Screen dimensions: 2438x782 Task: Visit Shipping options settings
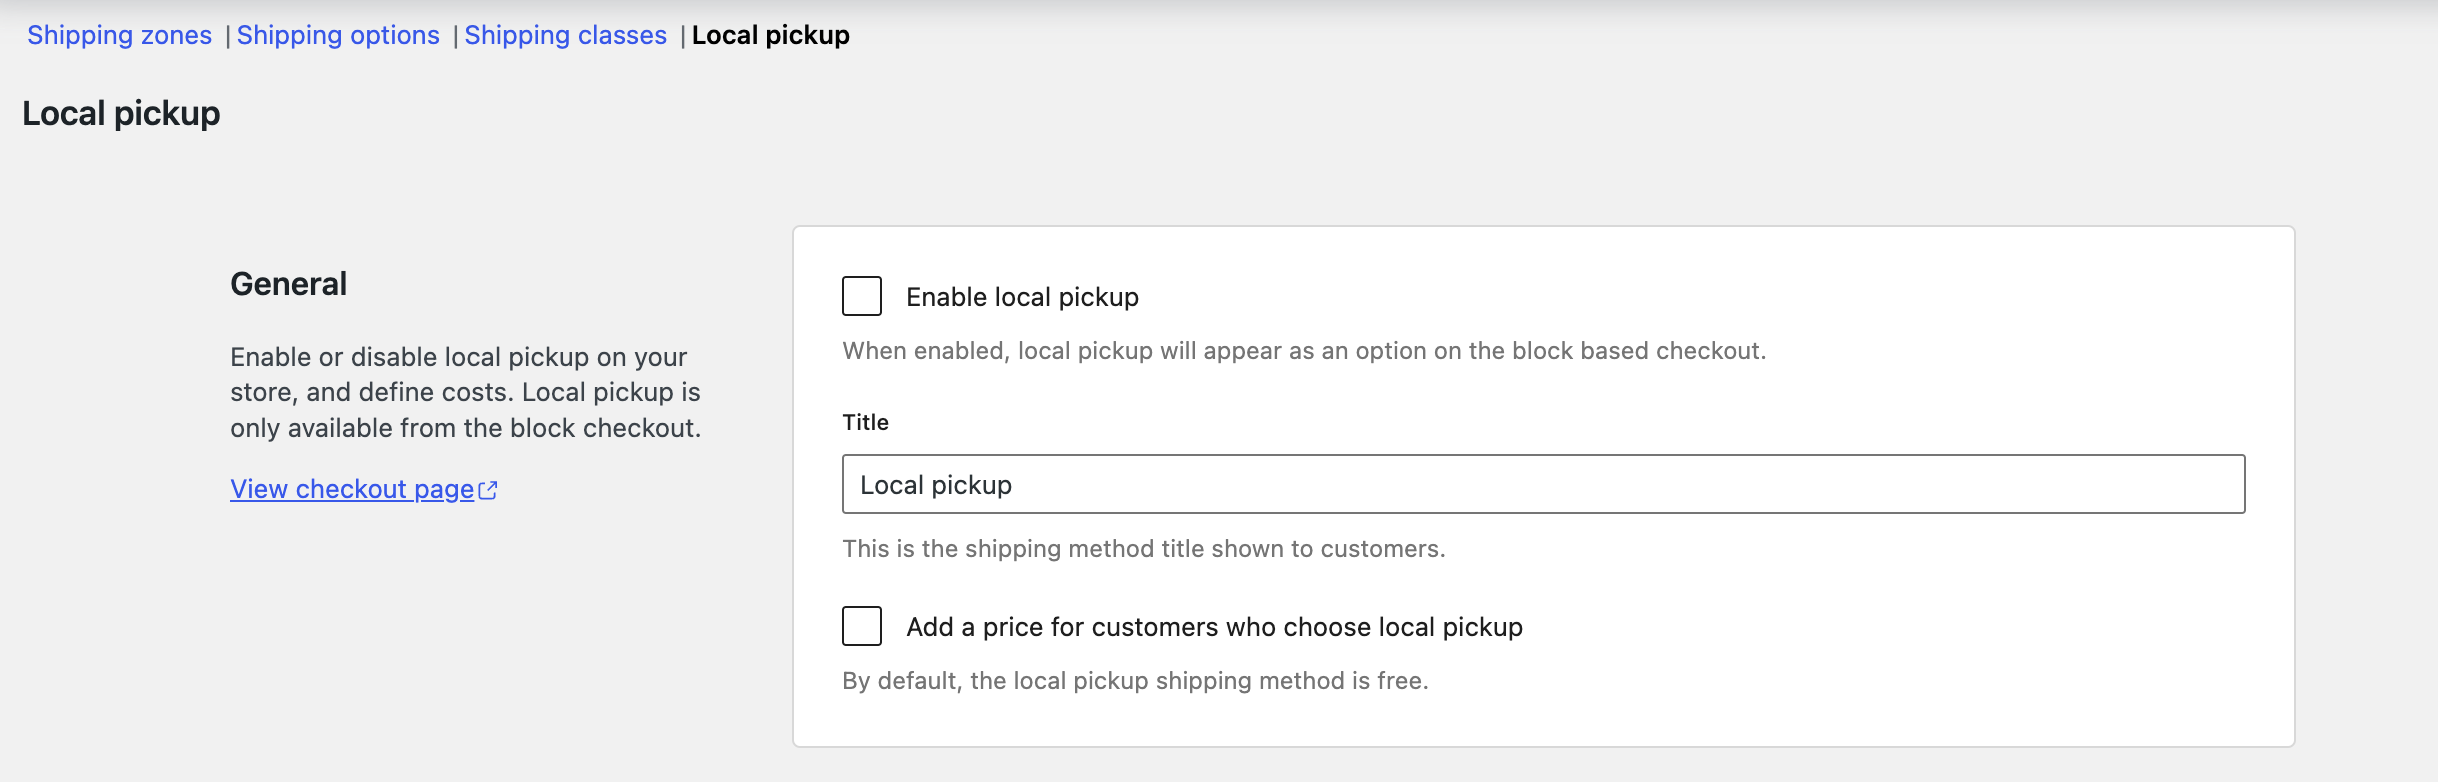(x=340, y=34)
